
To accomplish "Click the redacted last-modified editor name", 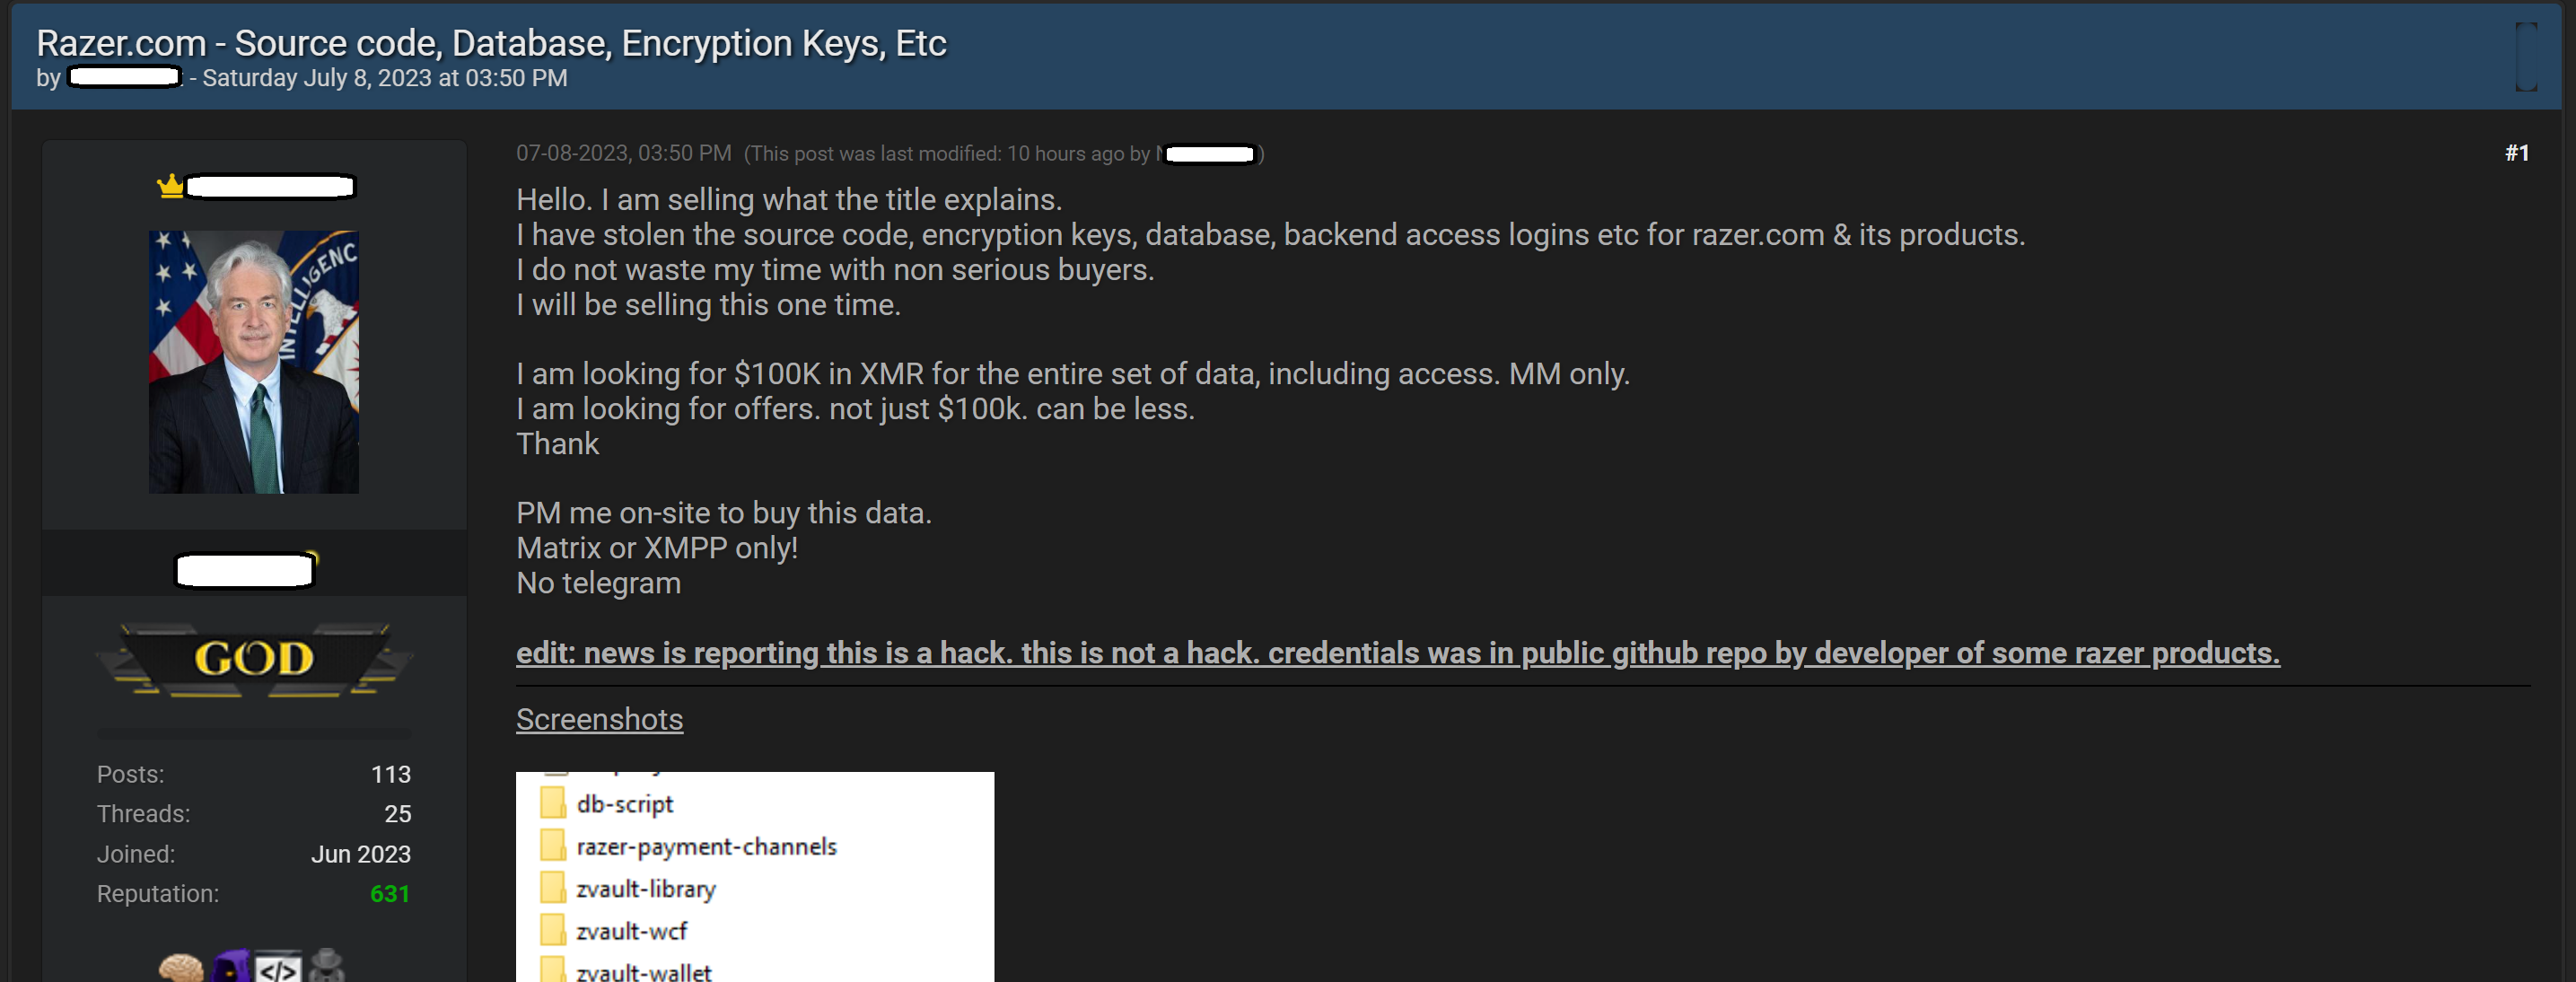I will click(x=1209, y=154).
